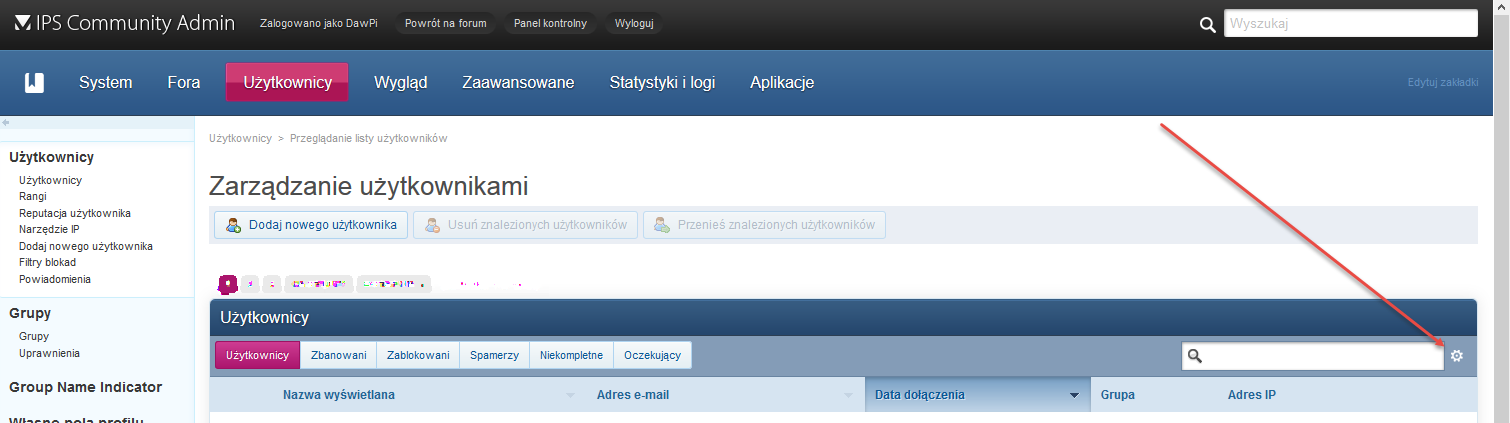Click the Wyloguj button
The height and width of the screenshot is (423, 1510).
(634, 23)
